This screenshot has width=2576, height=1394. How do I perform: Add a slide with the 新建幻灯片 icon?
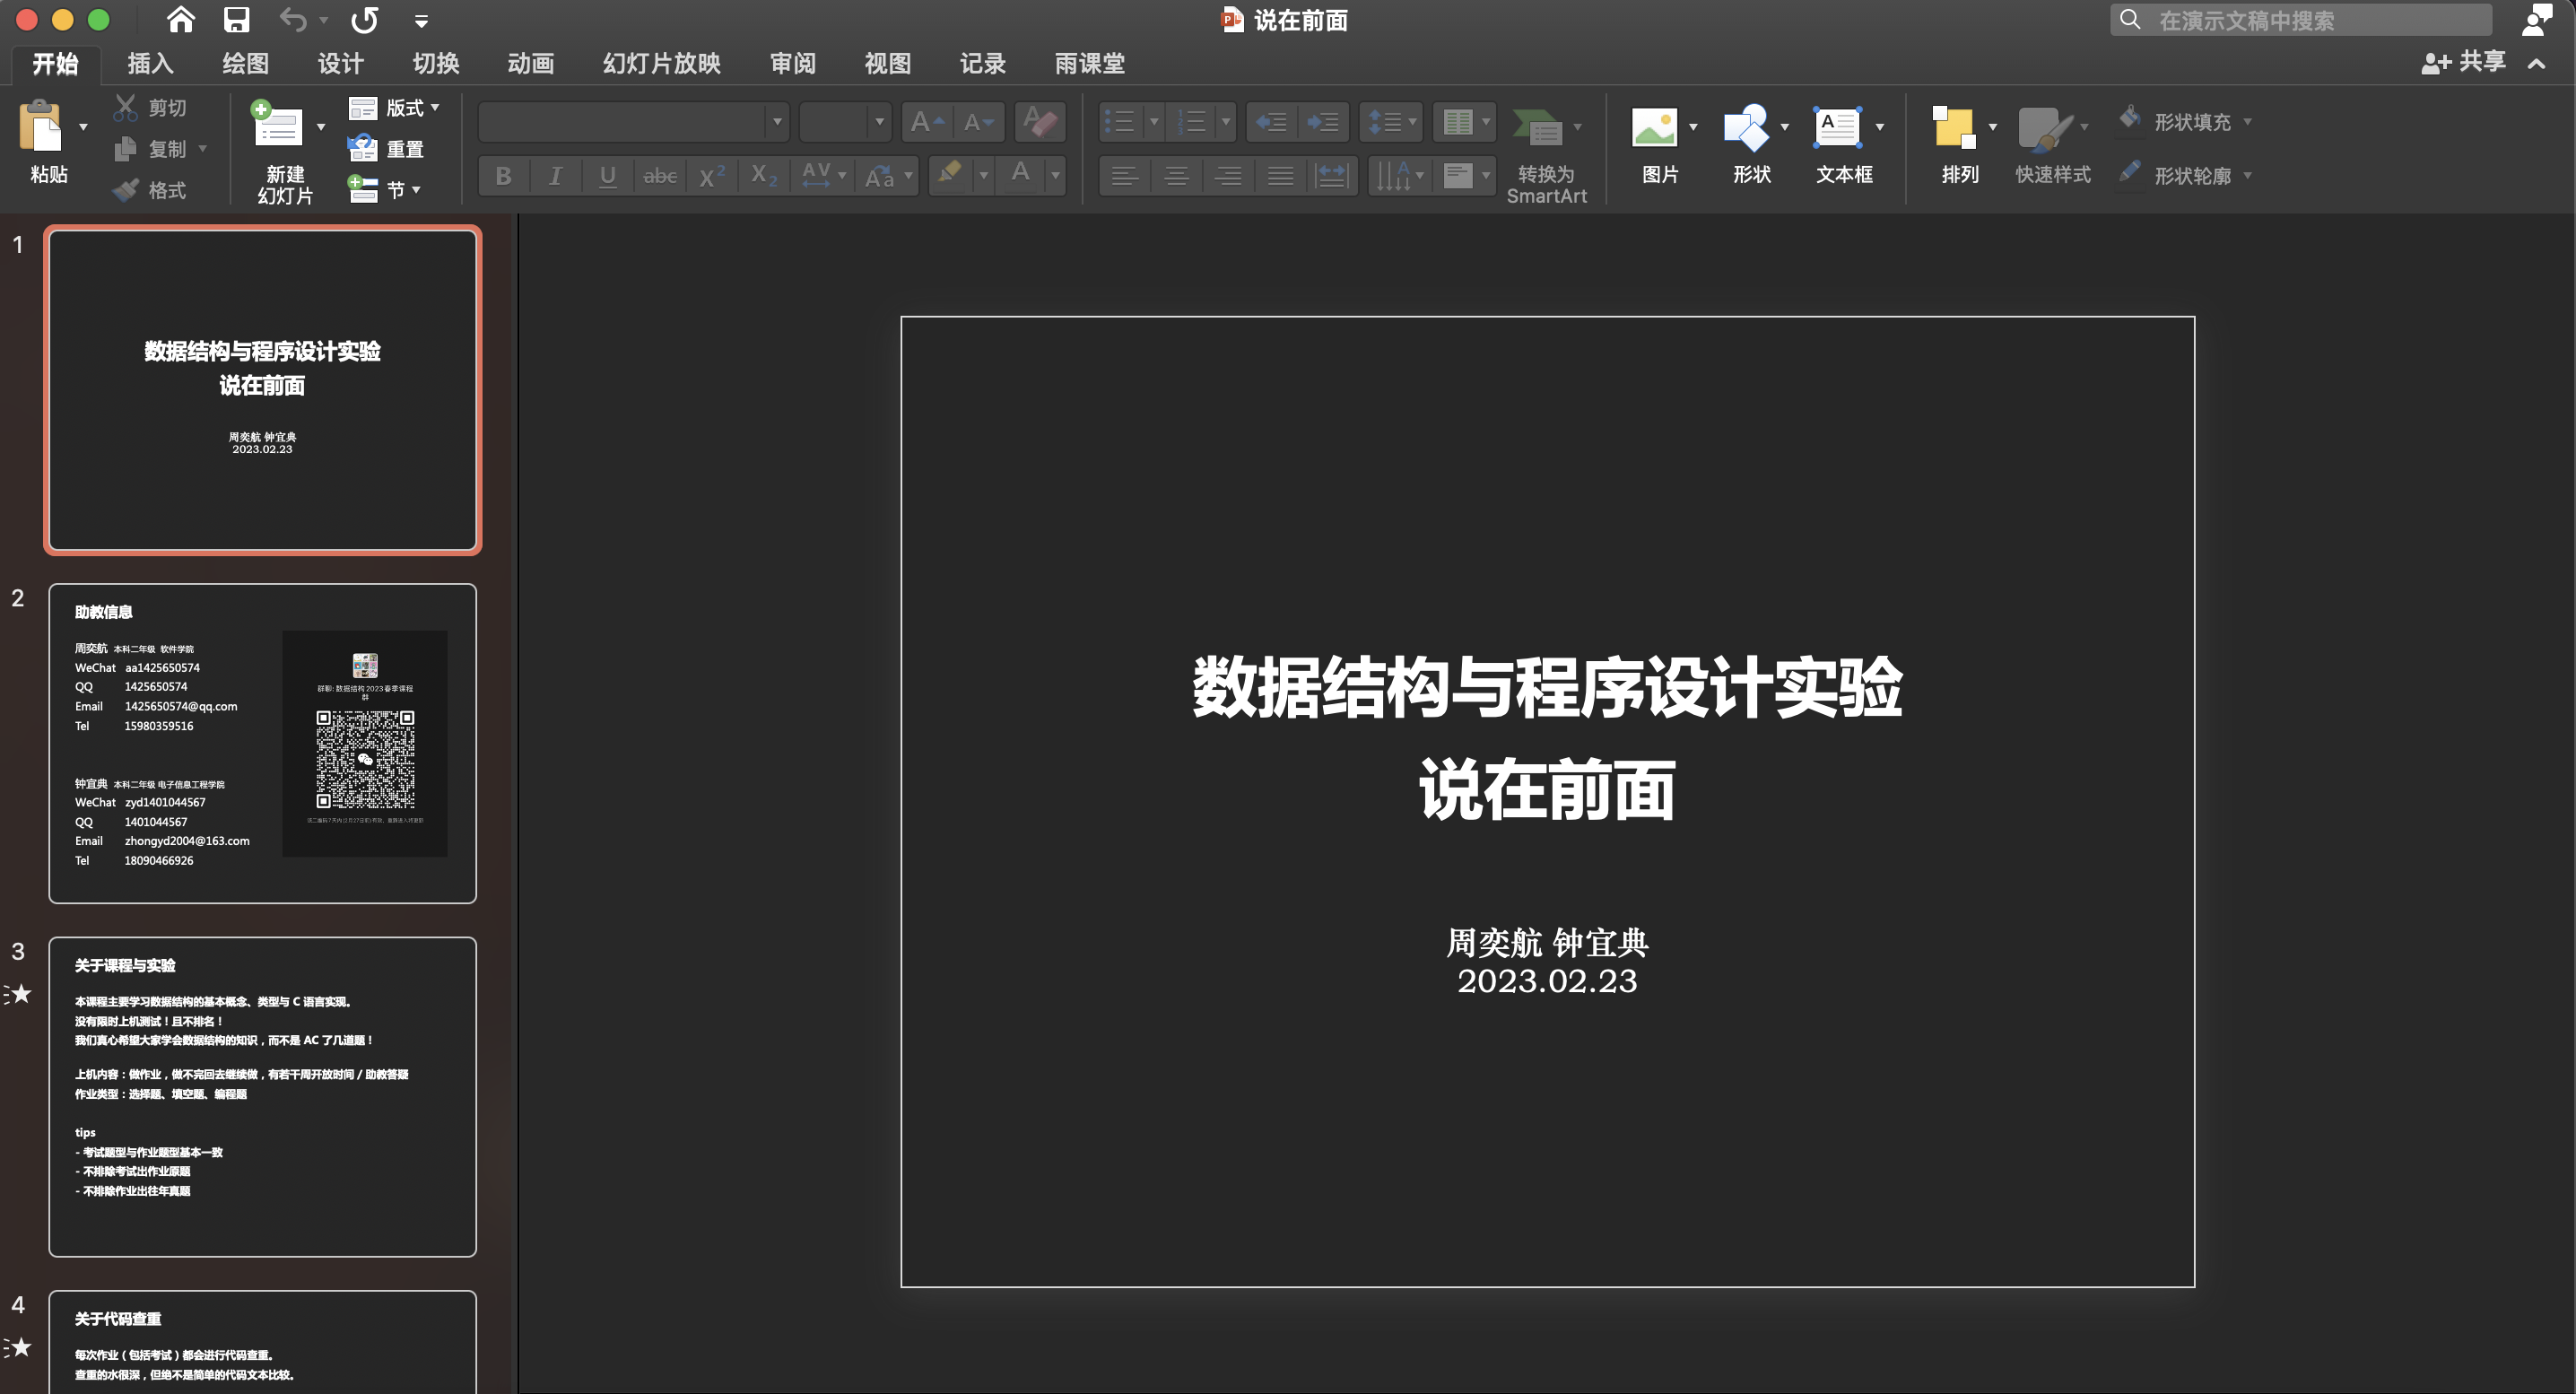pyautogui.click(x=278, y=129)
